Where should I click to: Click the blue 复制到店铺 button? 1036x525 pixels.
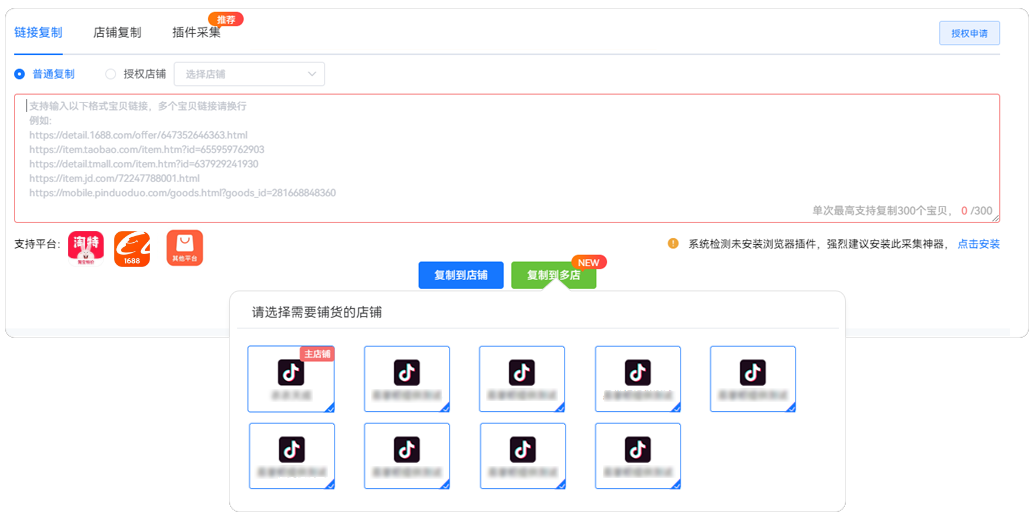(x=461, y=275)
